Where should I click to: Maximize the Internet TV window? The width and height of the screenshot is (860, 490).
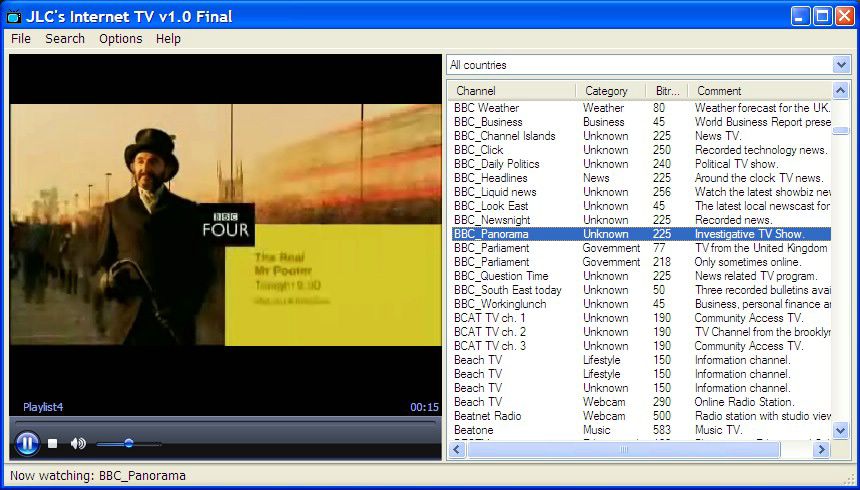pyautogui.click(x=822, y=16)
